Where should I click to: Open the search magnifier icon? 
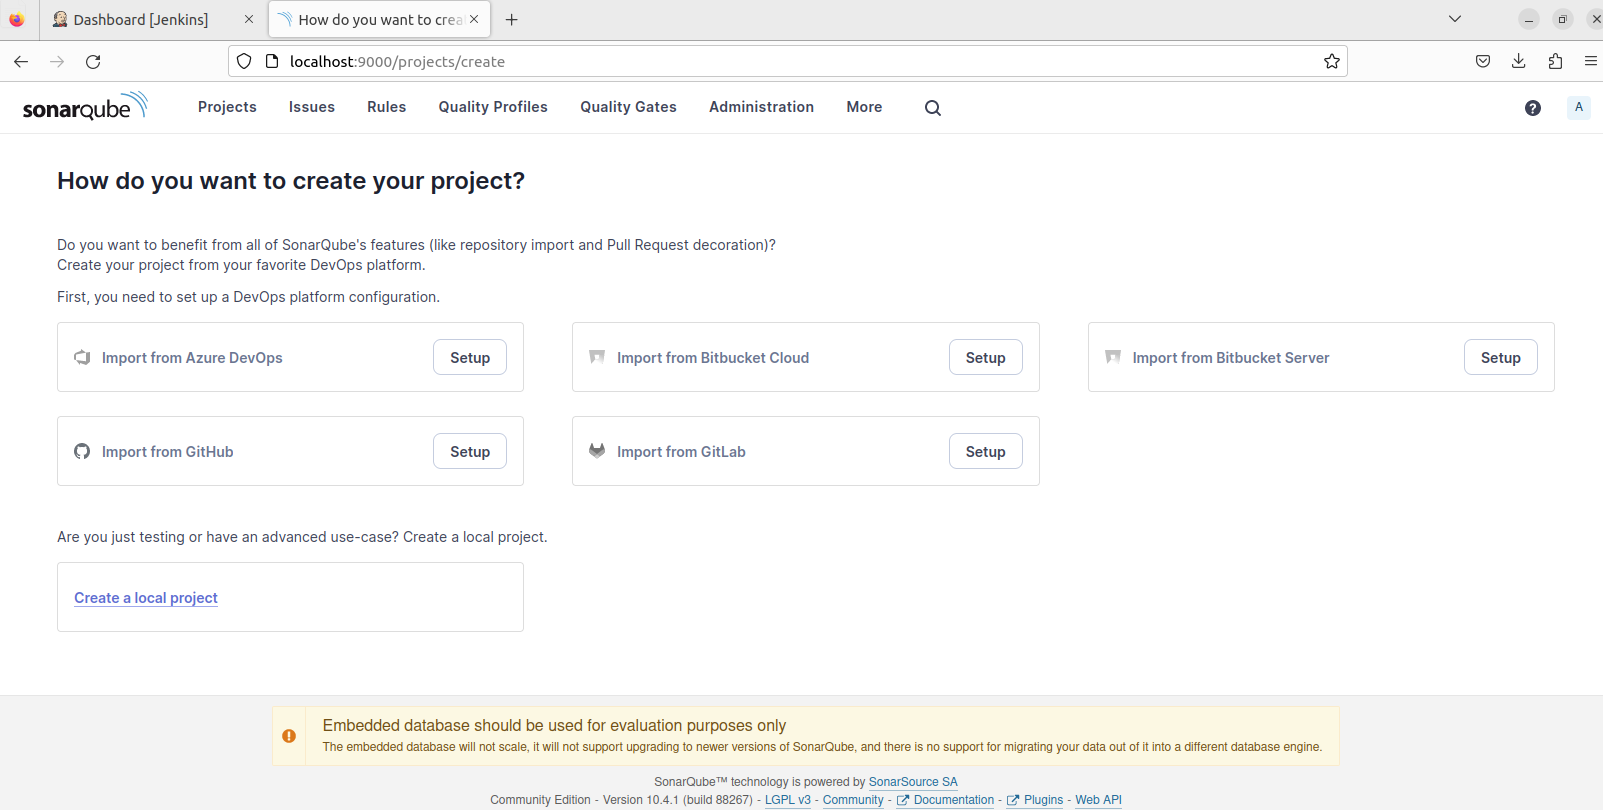(933, 108)
